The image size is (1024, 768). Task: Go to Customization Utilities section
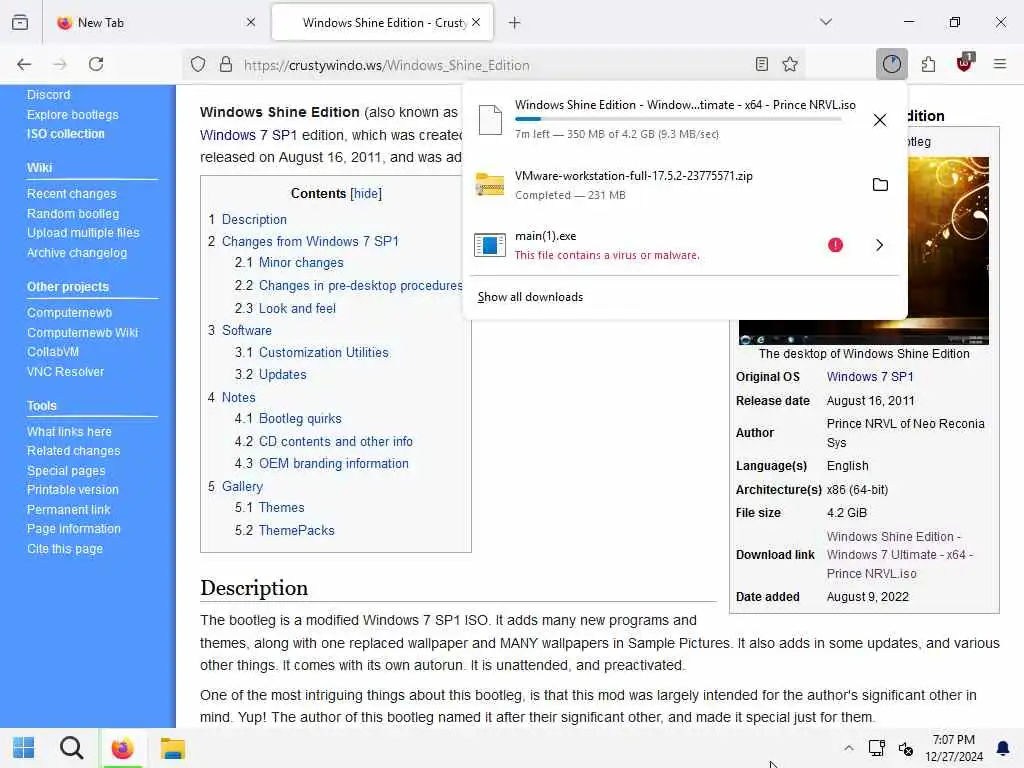pos(324,352)
